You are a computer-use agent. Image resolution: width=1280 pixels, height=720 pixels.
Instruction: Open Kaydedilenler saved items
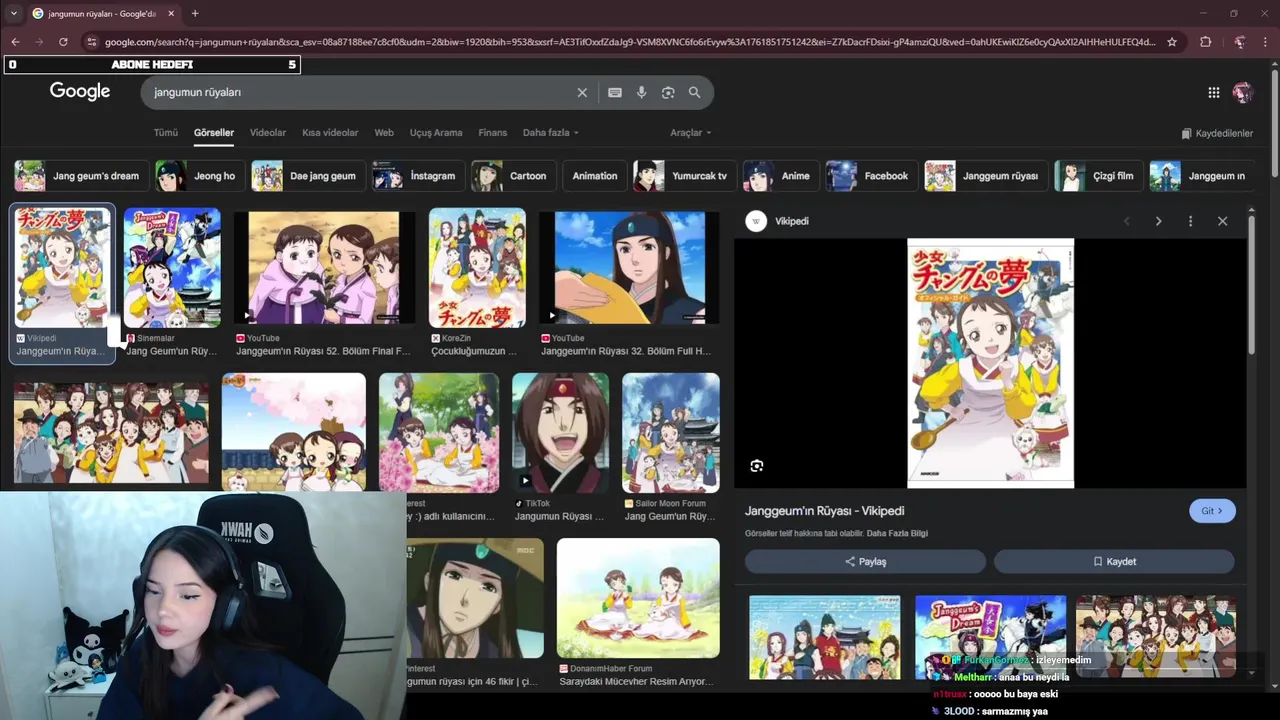tap(1217, 133)
